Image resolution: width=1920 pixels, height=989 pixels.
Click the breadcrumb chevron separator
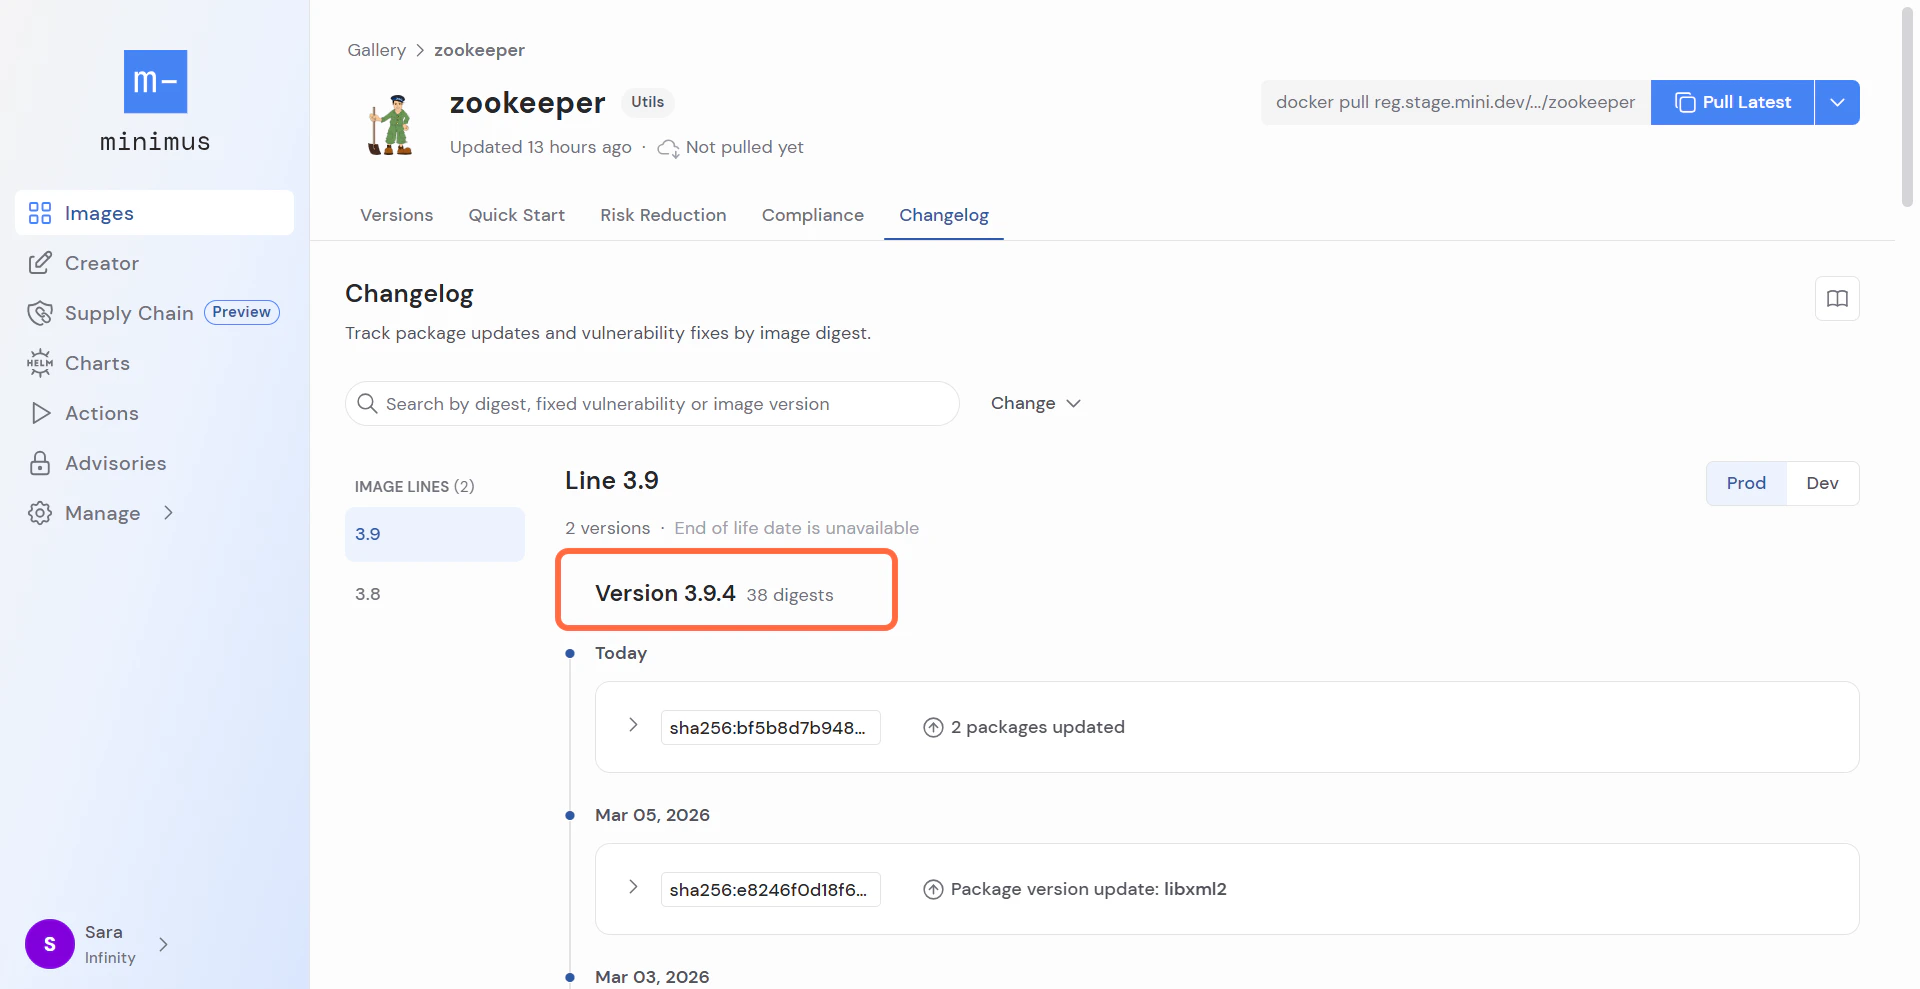pos(420,50)
